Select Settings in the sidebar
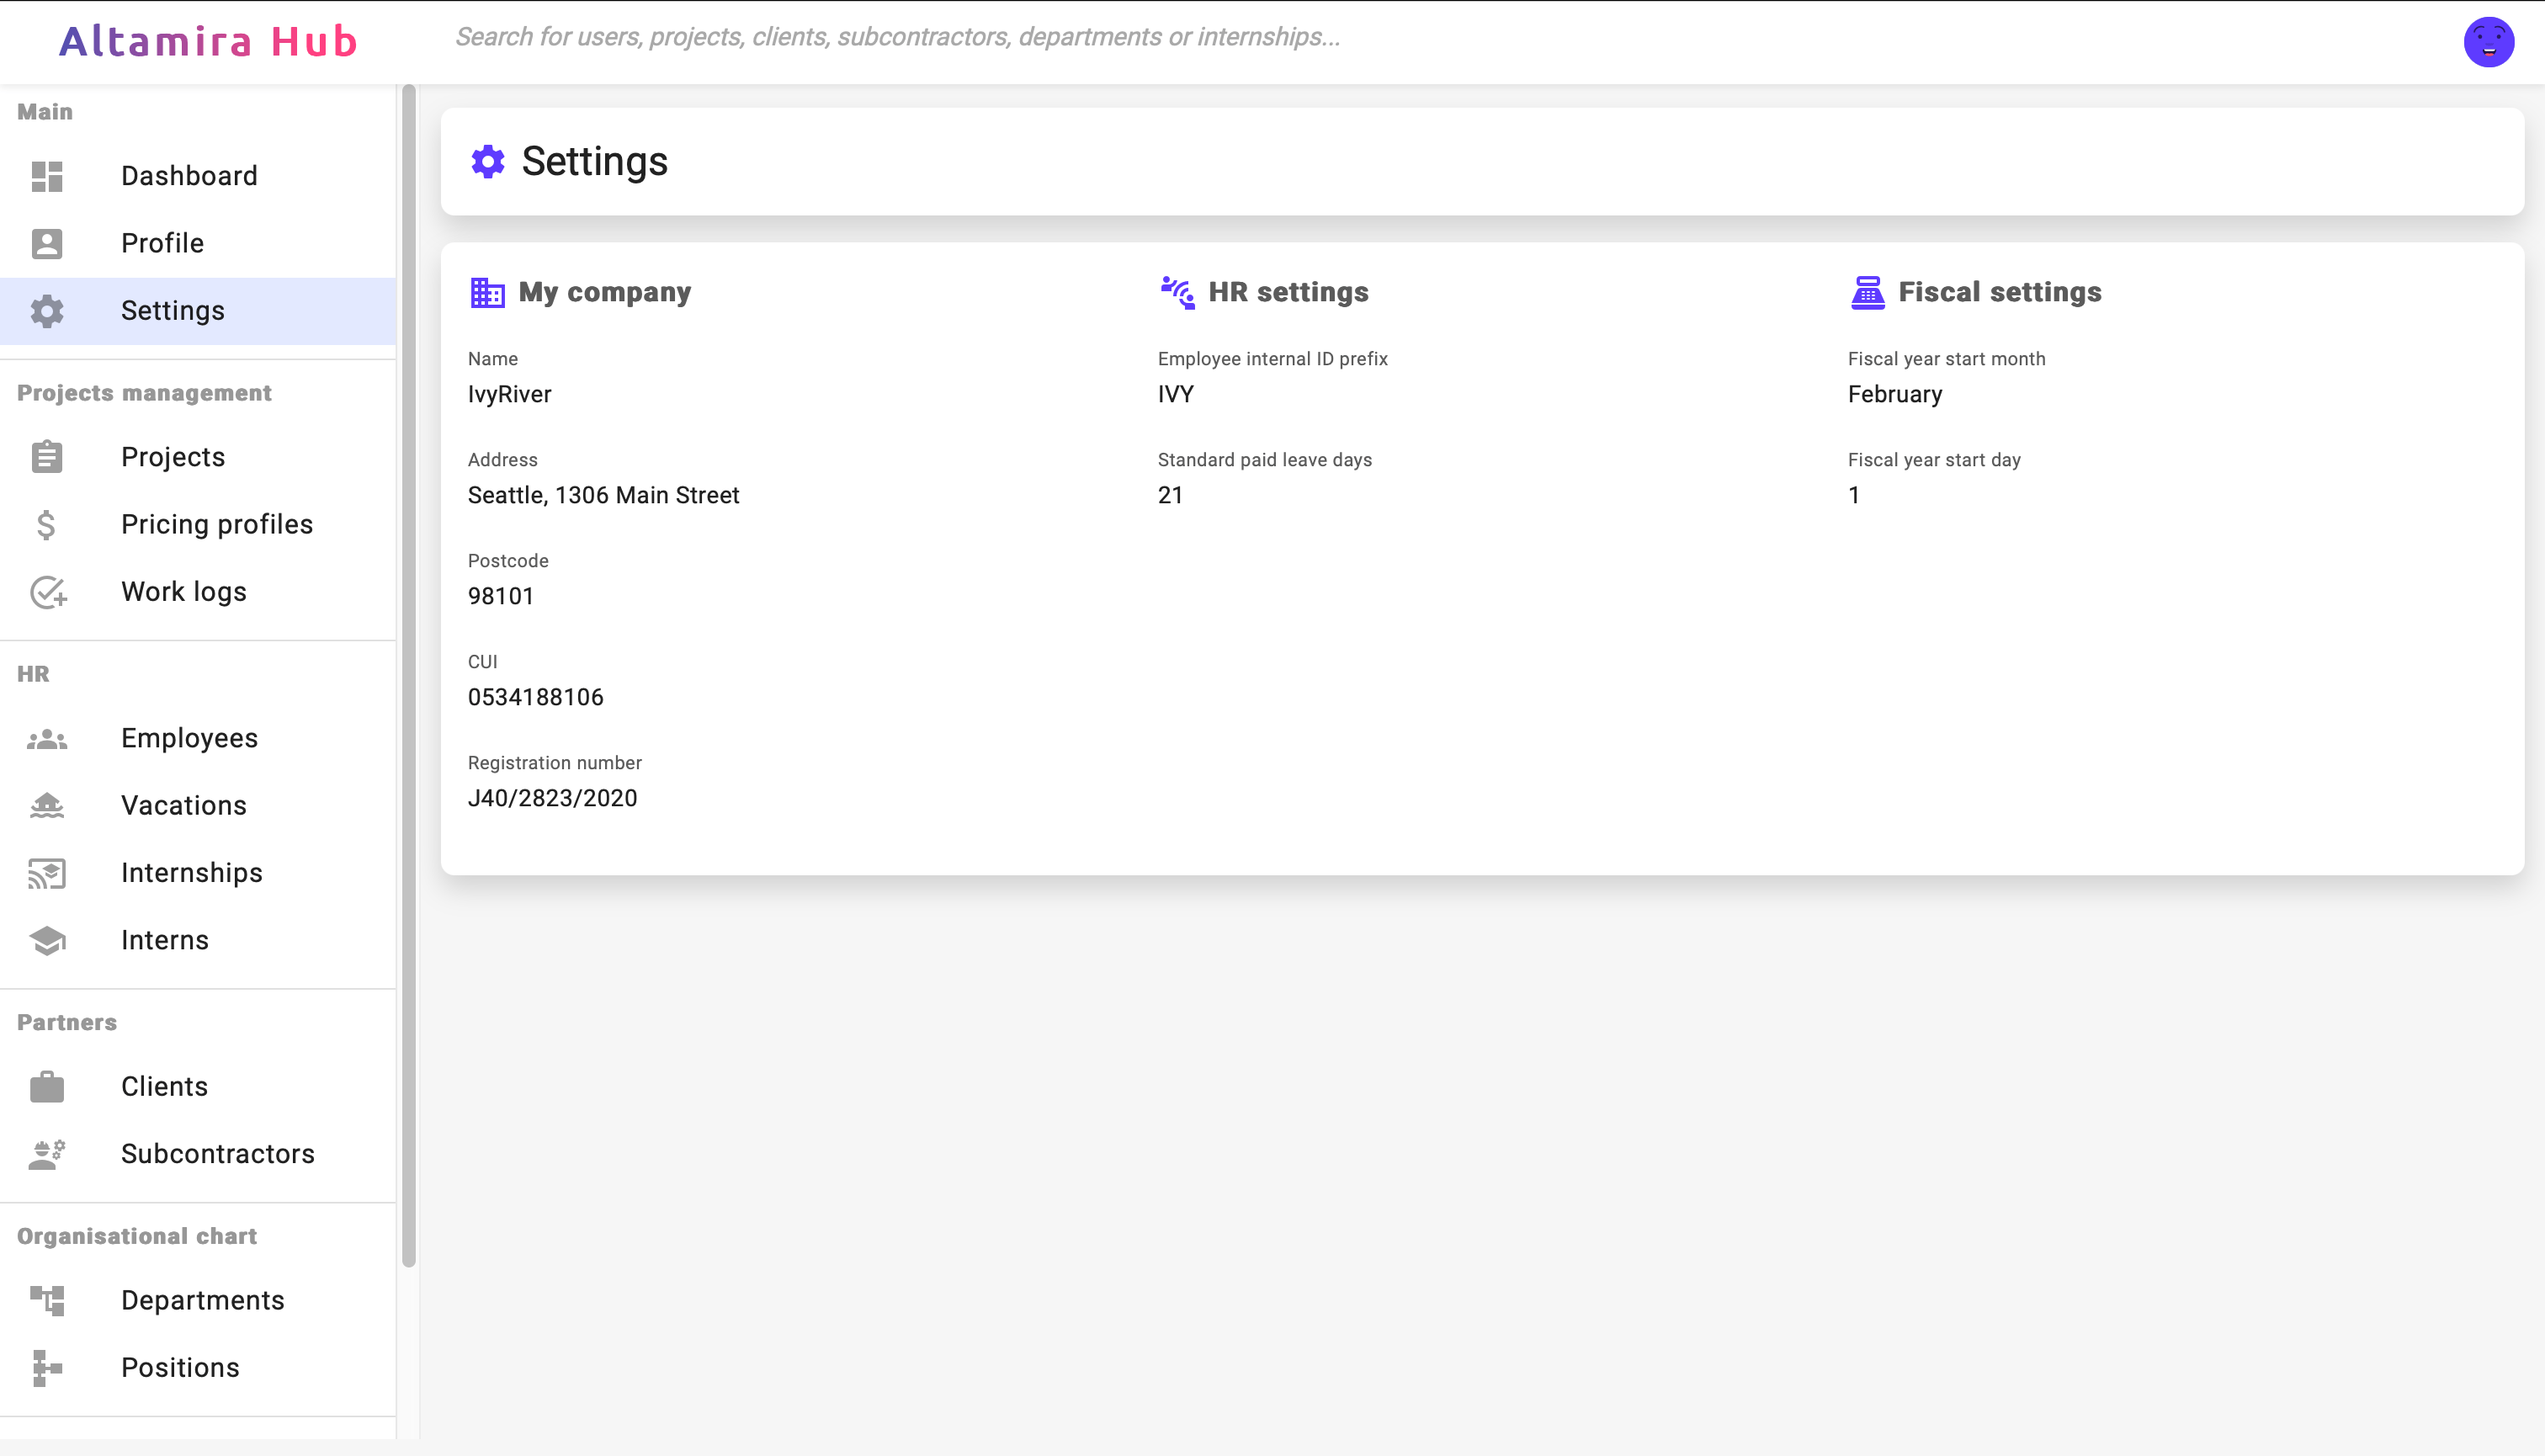Screen dimensions: 2545x1456 point(173,311)
